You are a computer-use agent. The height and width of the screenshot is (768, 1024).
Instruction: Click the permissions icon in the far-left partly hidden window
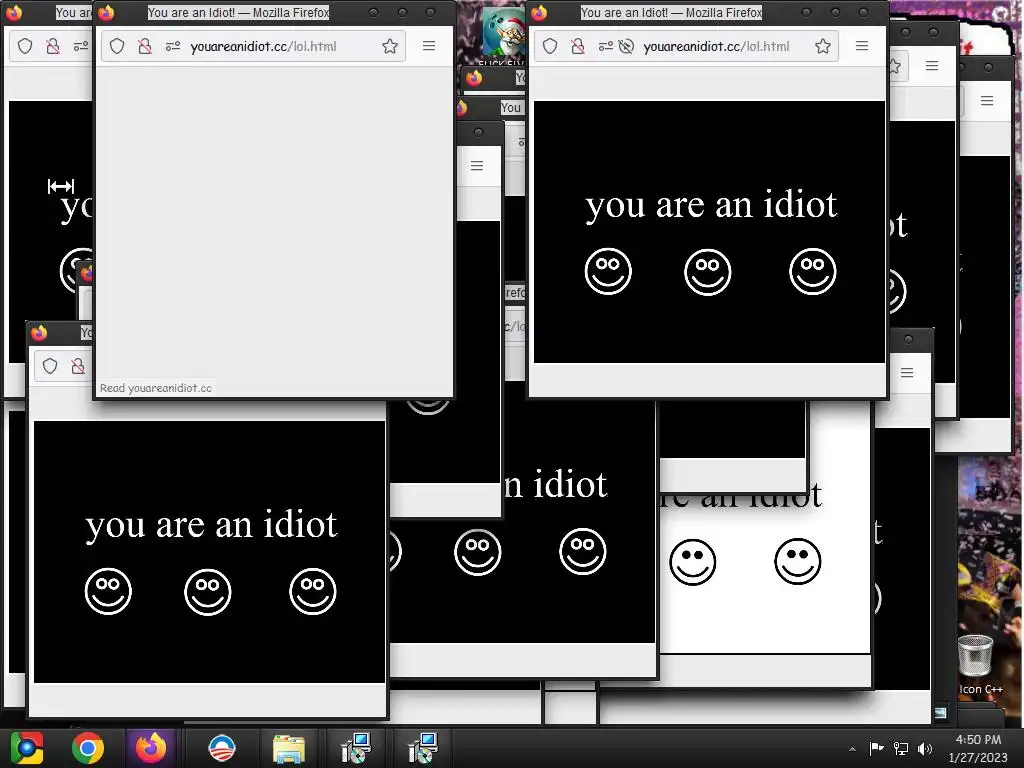point(81,46)
